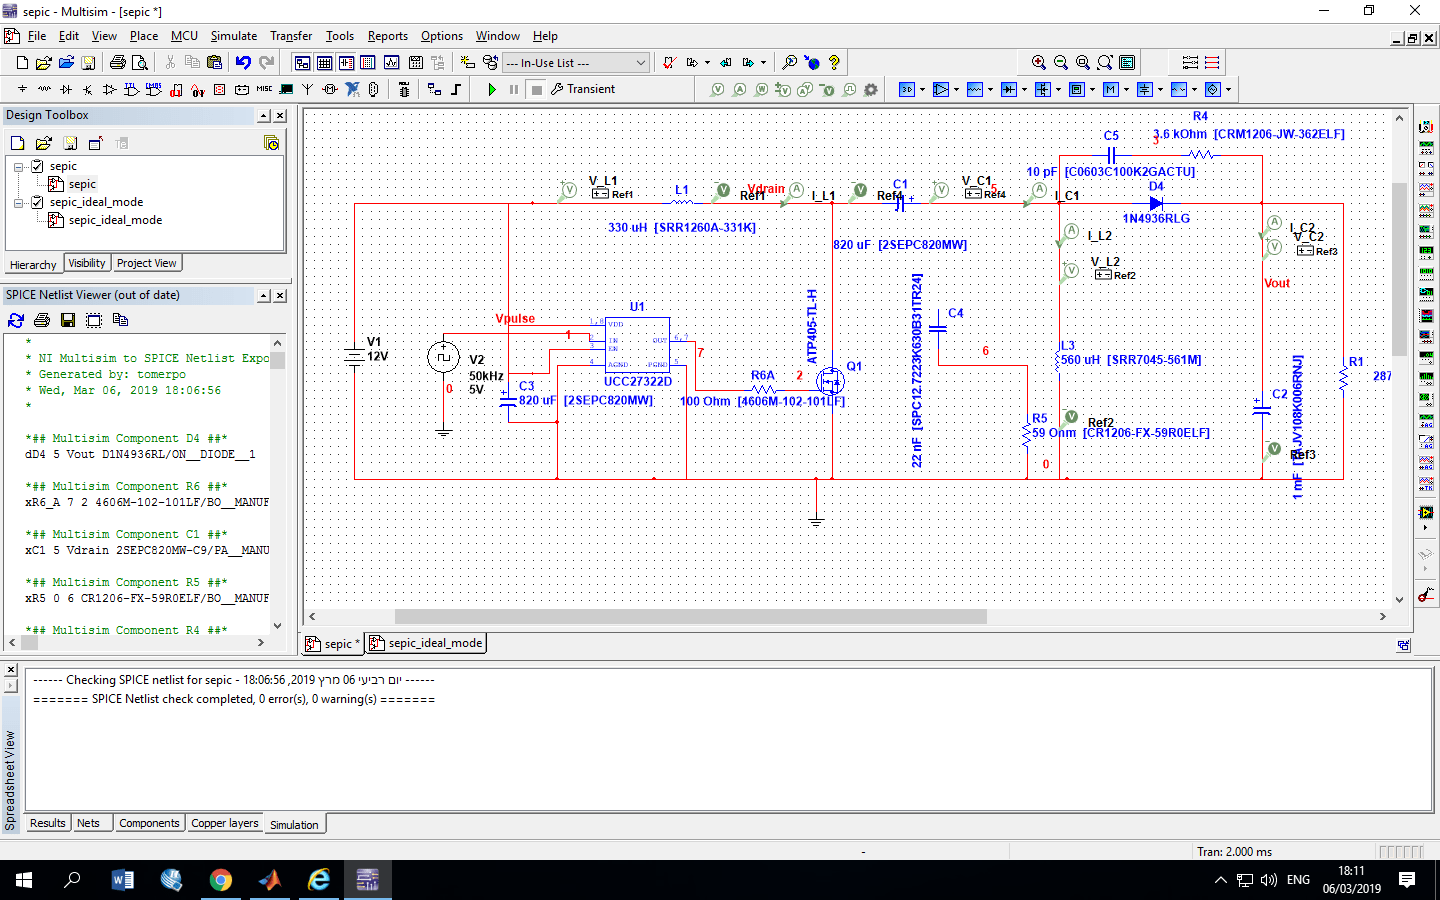The image size is (1440, 900).
Task: Stop the simulation using the stop button
Action: 535,89
